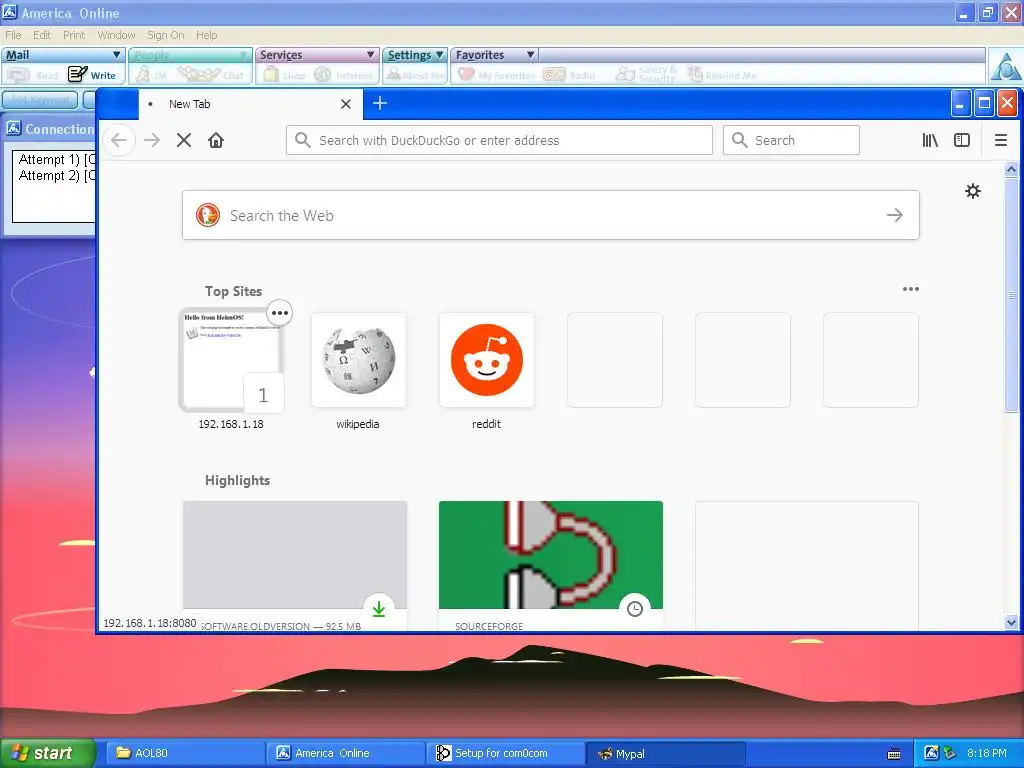Stop page loading with the X button

point(184,140)
